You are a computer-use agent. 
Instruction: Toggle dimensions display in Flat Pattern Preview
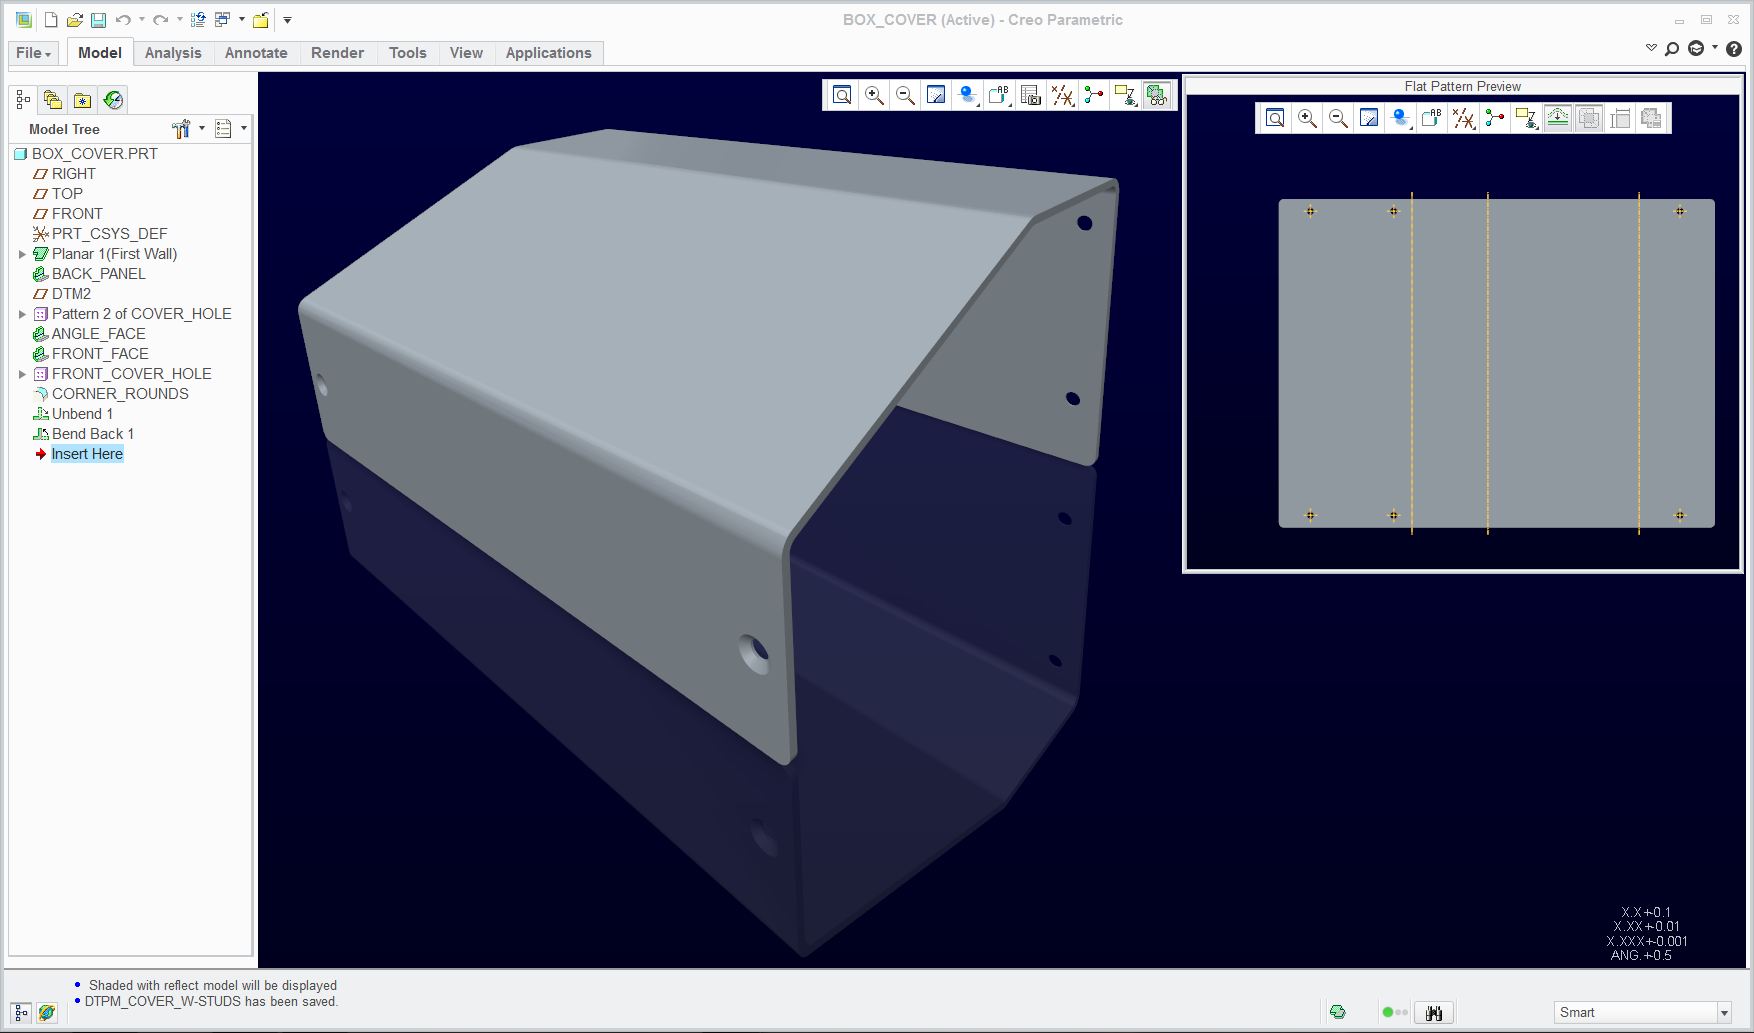tap(1620, 118)
